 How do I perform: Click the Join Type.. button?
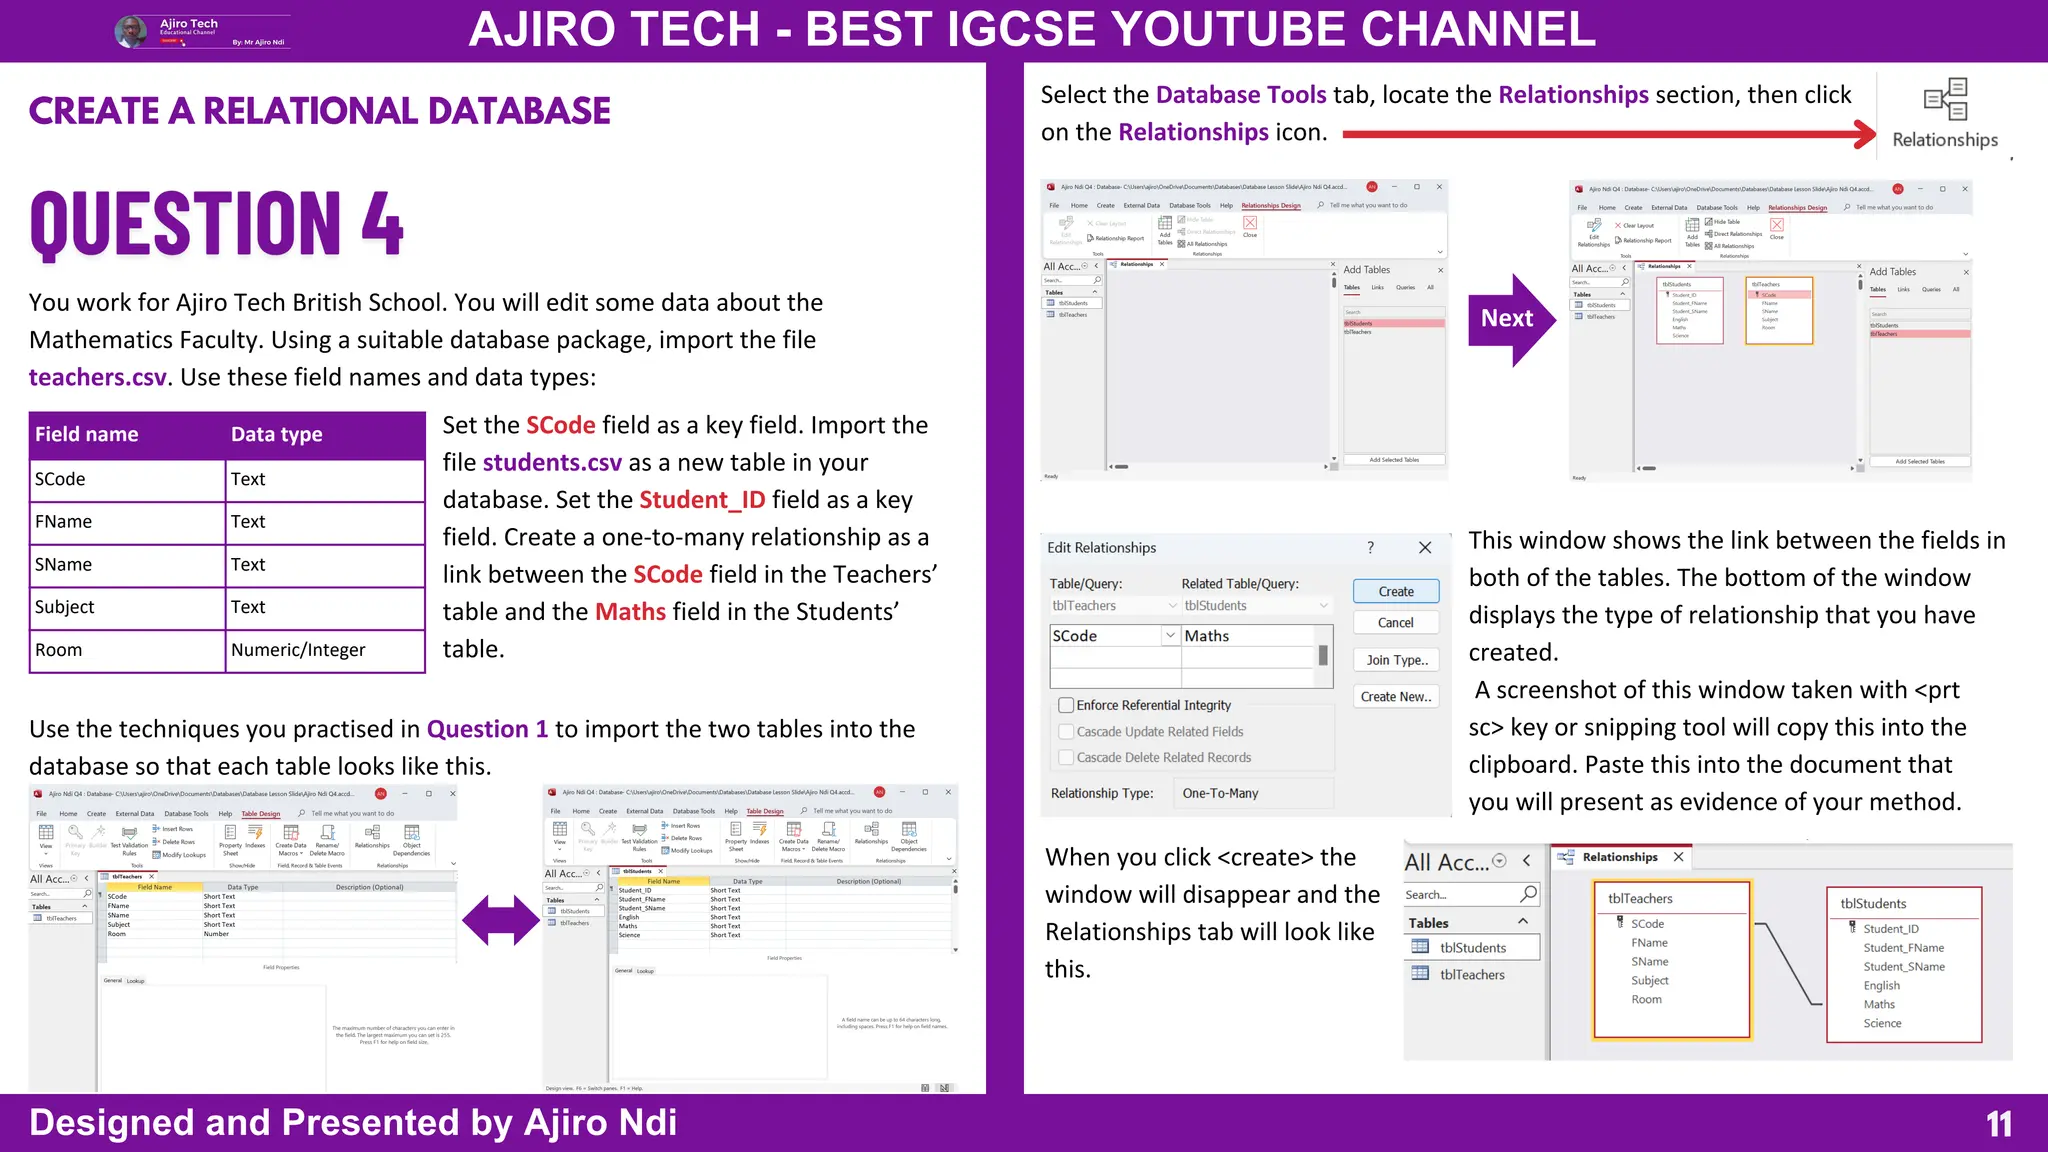tap(1396, 660)
